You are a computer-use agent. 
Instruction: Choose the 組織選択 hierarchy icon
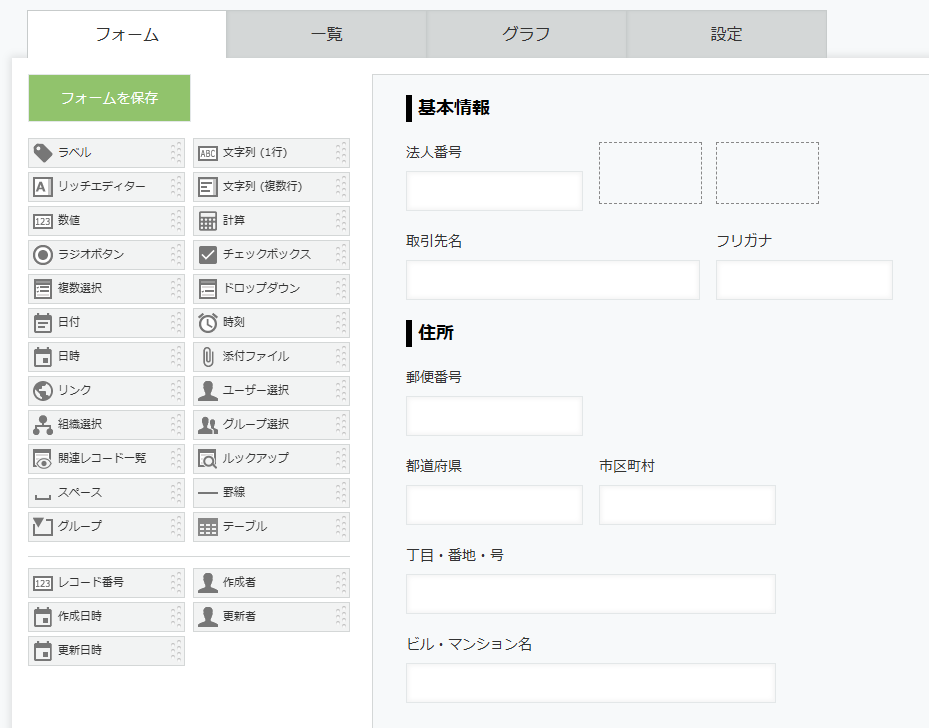[x=43, y=425]
